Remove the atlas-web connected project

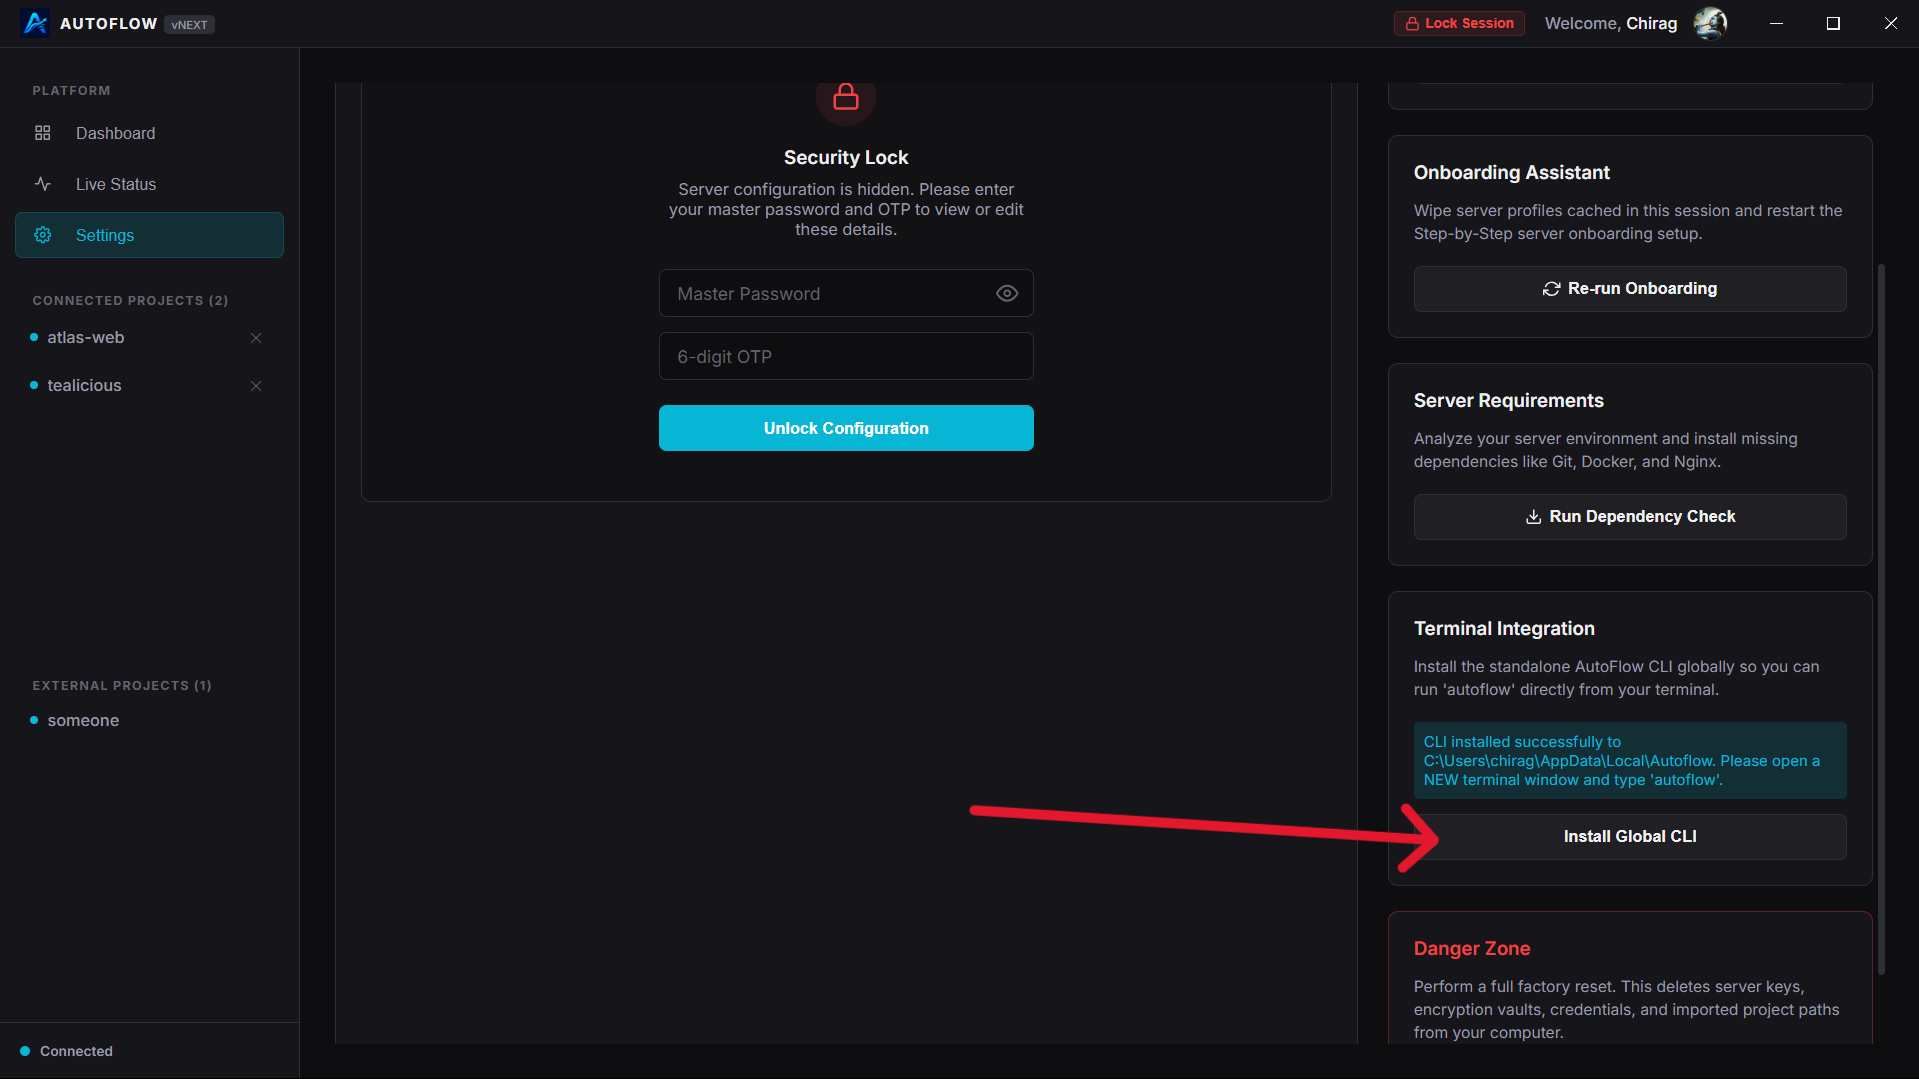pyautogui.click(x=256, y=338)
